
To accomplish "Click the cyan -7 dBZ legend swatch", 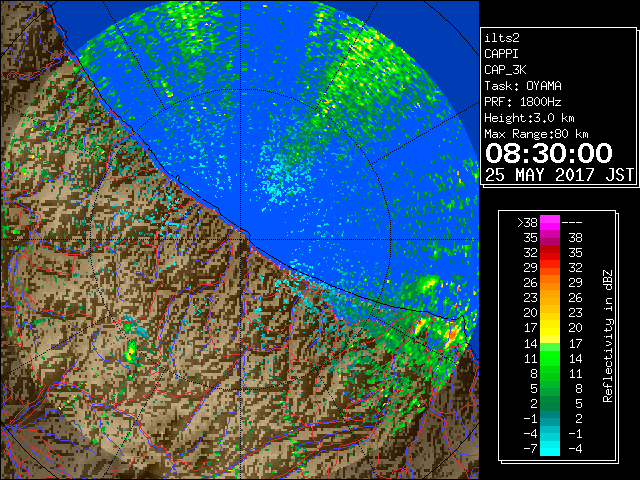I will coord(550,448).
